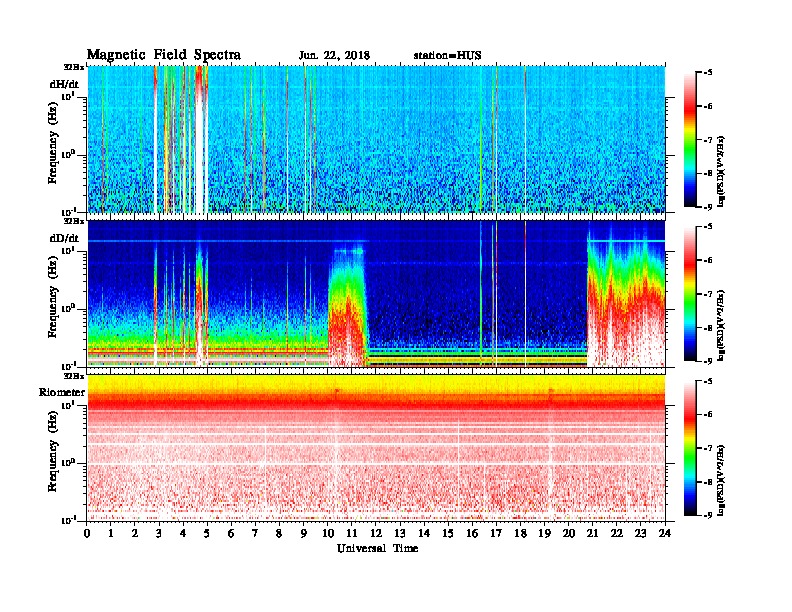Click the hour "19" tick label
792x612 pixels.
tap(544, 533)
